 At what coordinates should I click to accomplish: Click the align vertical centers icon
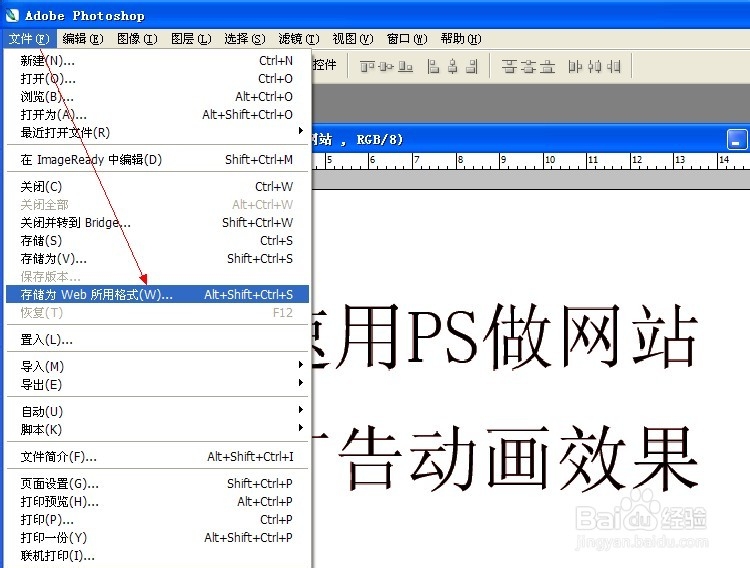[x=386, y=66]
